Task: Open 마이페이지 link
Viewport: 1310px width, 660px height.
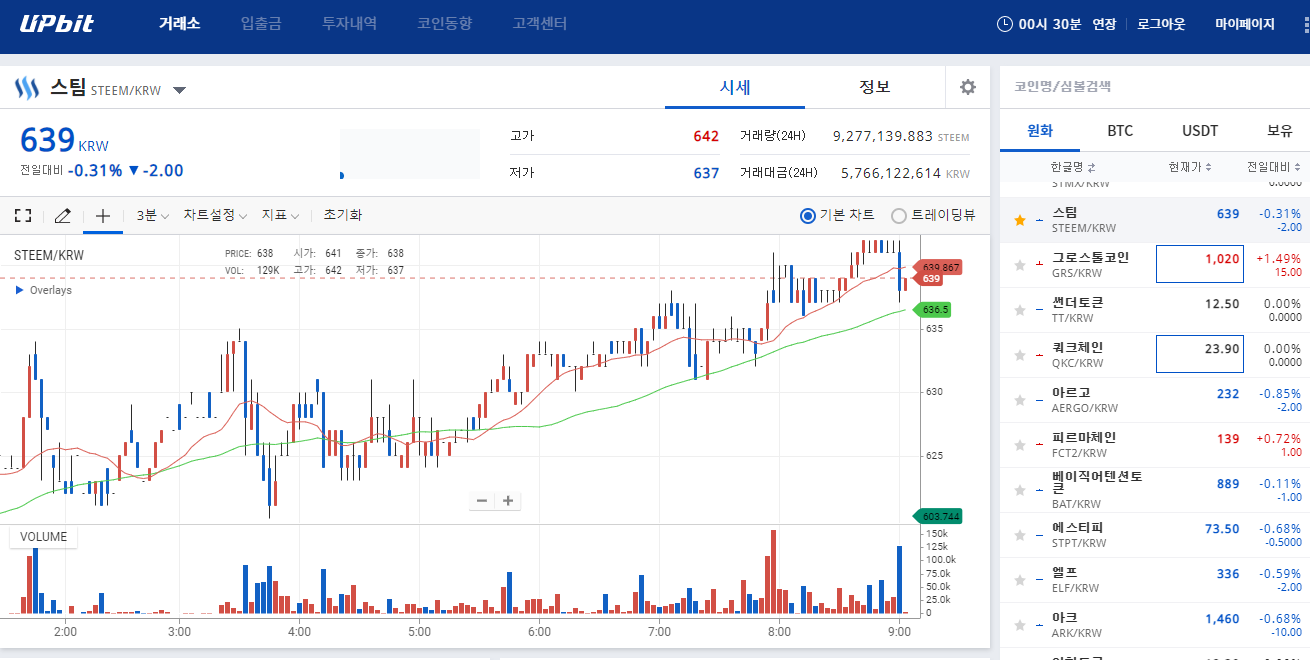Action: tap(1245, 24)
